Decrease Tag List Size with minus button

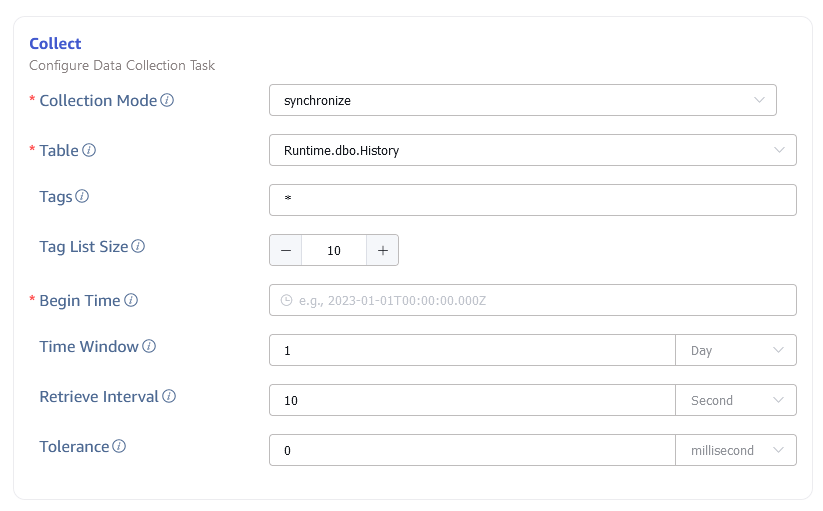286,250
